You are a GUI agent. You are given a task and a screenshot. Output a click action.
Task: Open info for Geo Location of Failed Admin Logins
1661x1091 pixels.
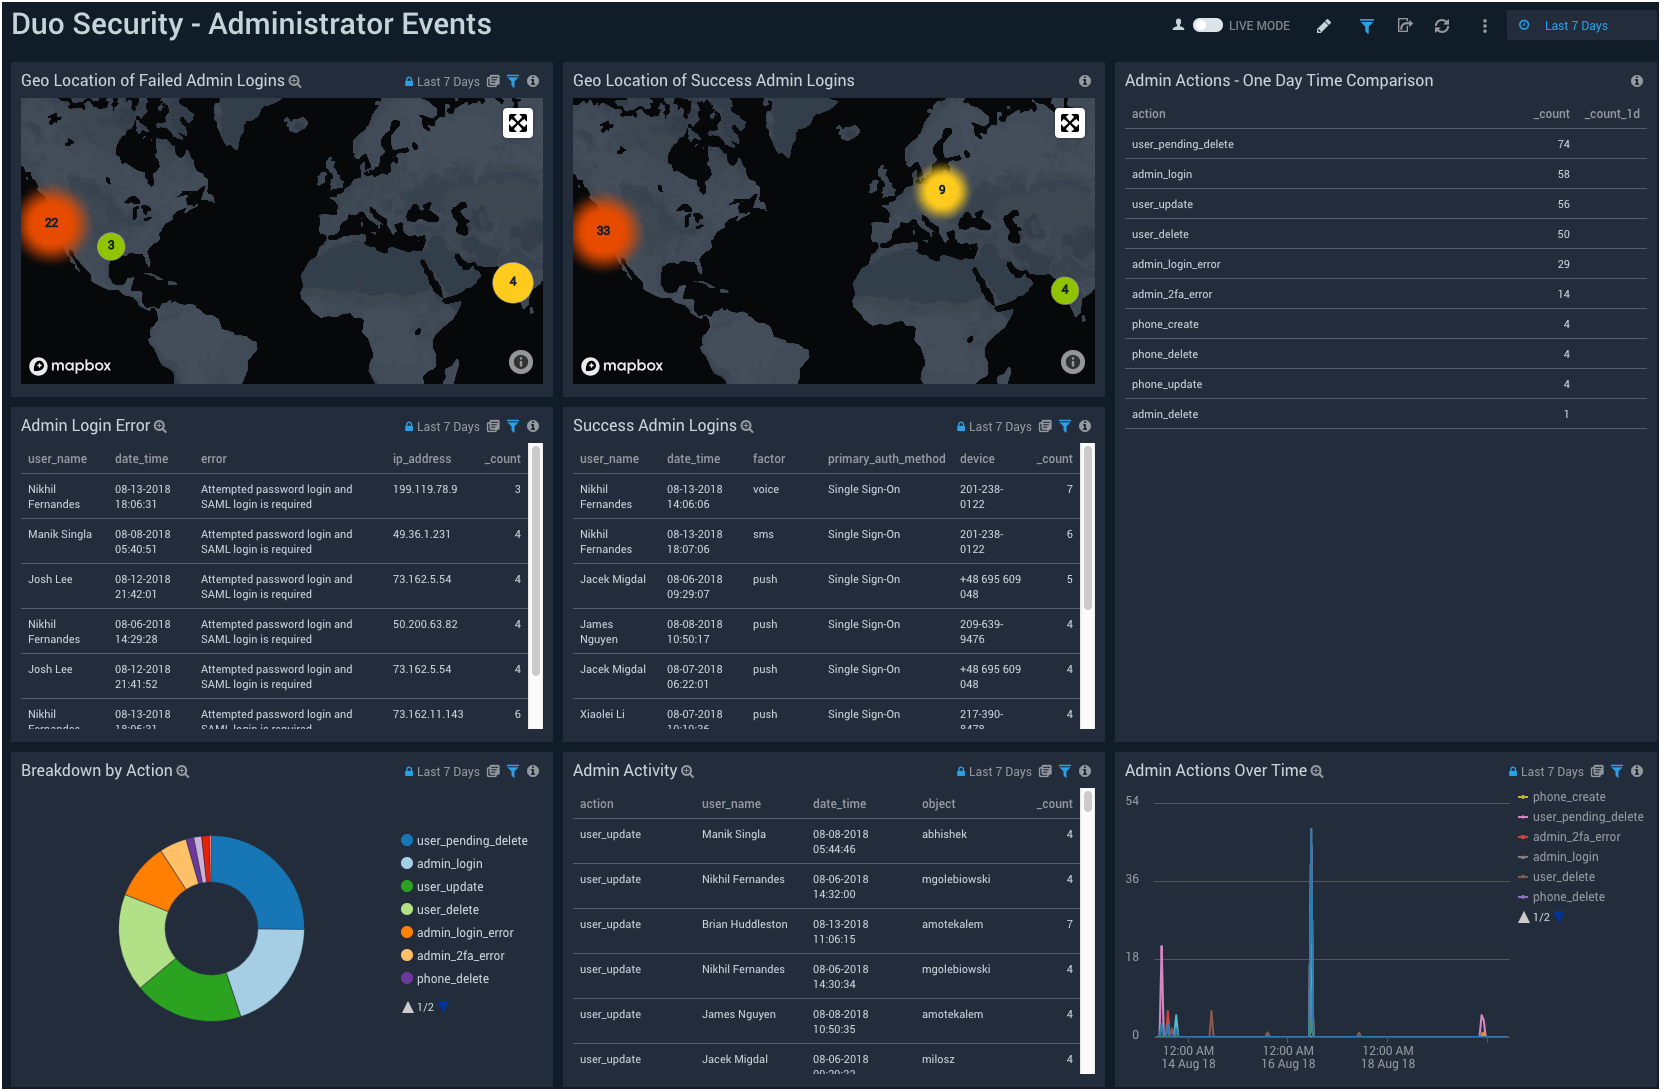[x=533, y=81]
